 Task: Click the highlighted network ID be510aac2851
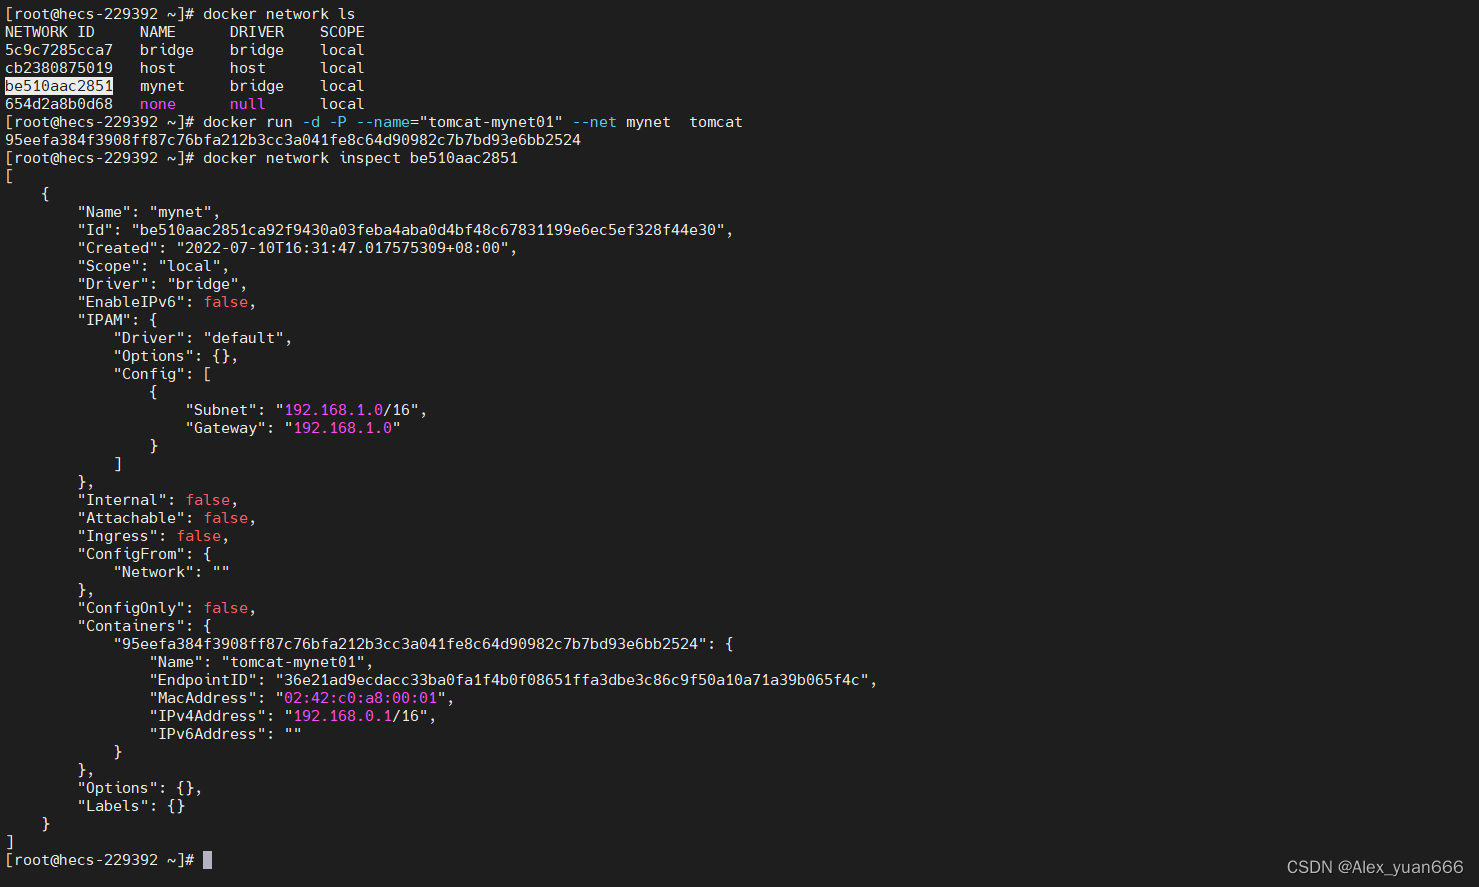[59, 86]
